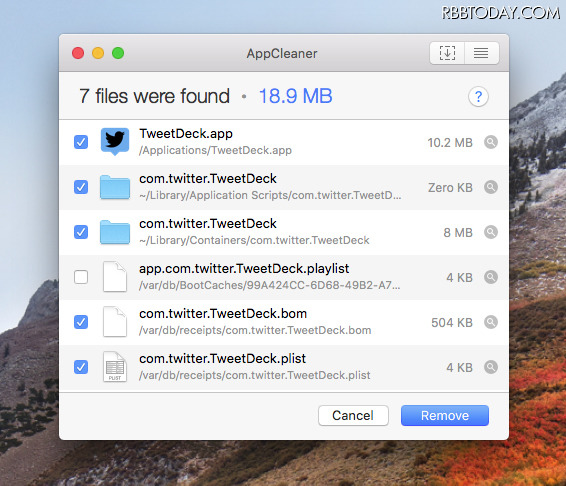Click magnifier icon for Zero KB Application Scripts folder
The width and height of the screenshot is (566, 486).
tap(491, 187)
